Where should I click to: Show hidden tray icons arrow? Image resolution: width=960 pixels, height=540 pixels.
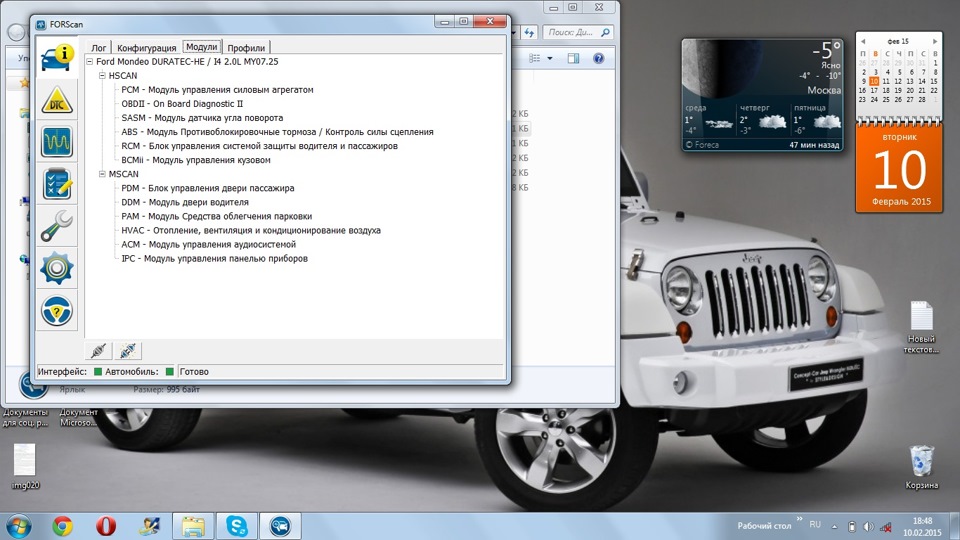[834, 527]
